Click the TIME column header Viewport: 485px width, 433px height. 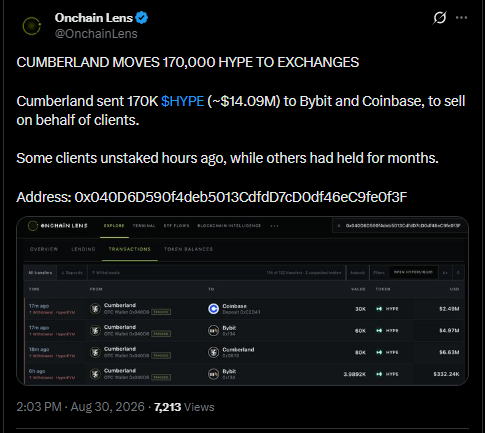tap(34, 289)
